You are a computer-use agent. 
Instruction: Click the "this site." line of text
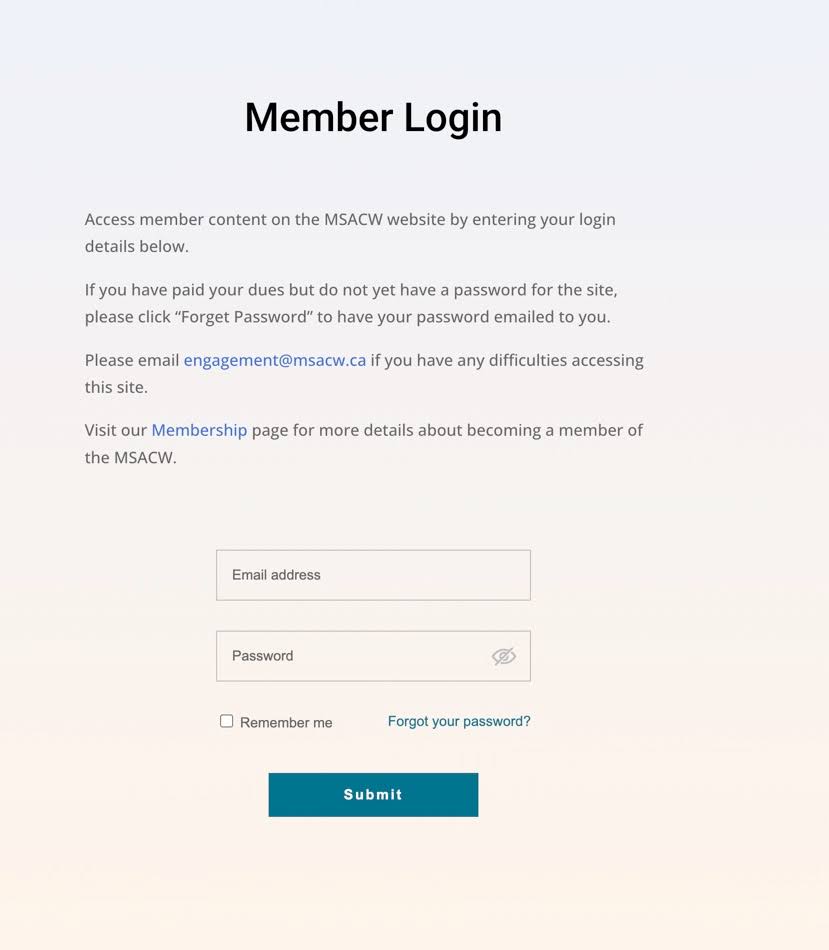116,387
